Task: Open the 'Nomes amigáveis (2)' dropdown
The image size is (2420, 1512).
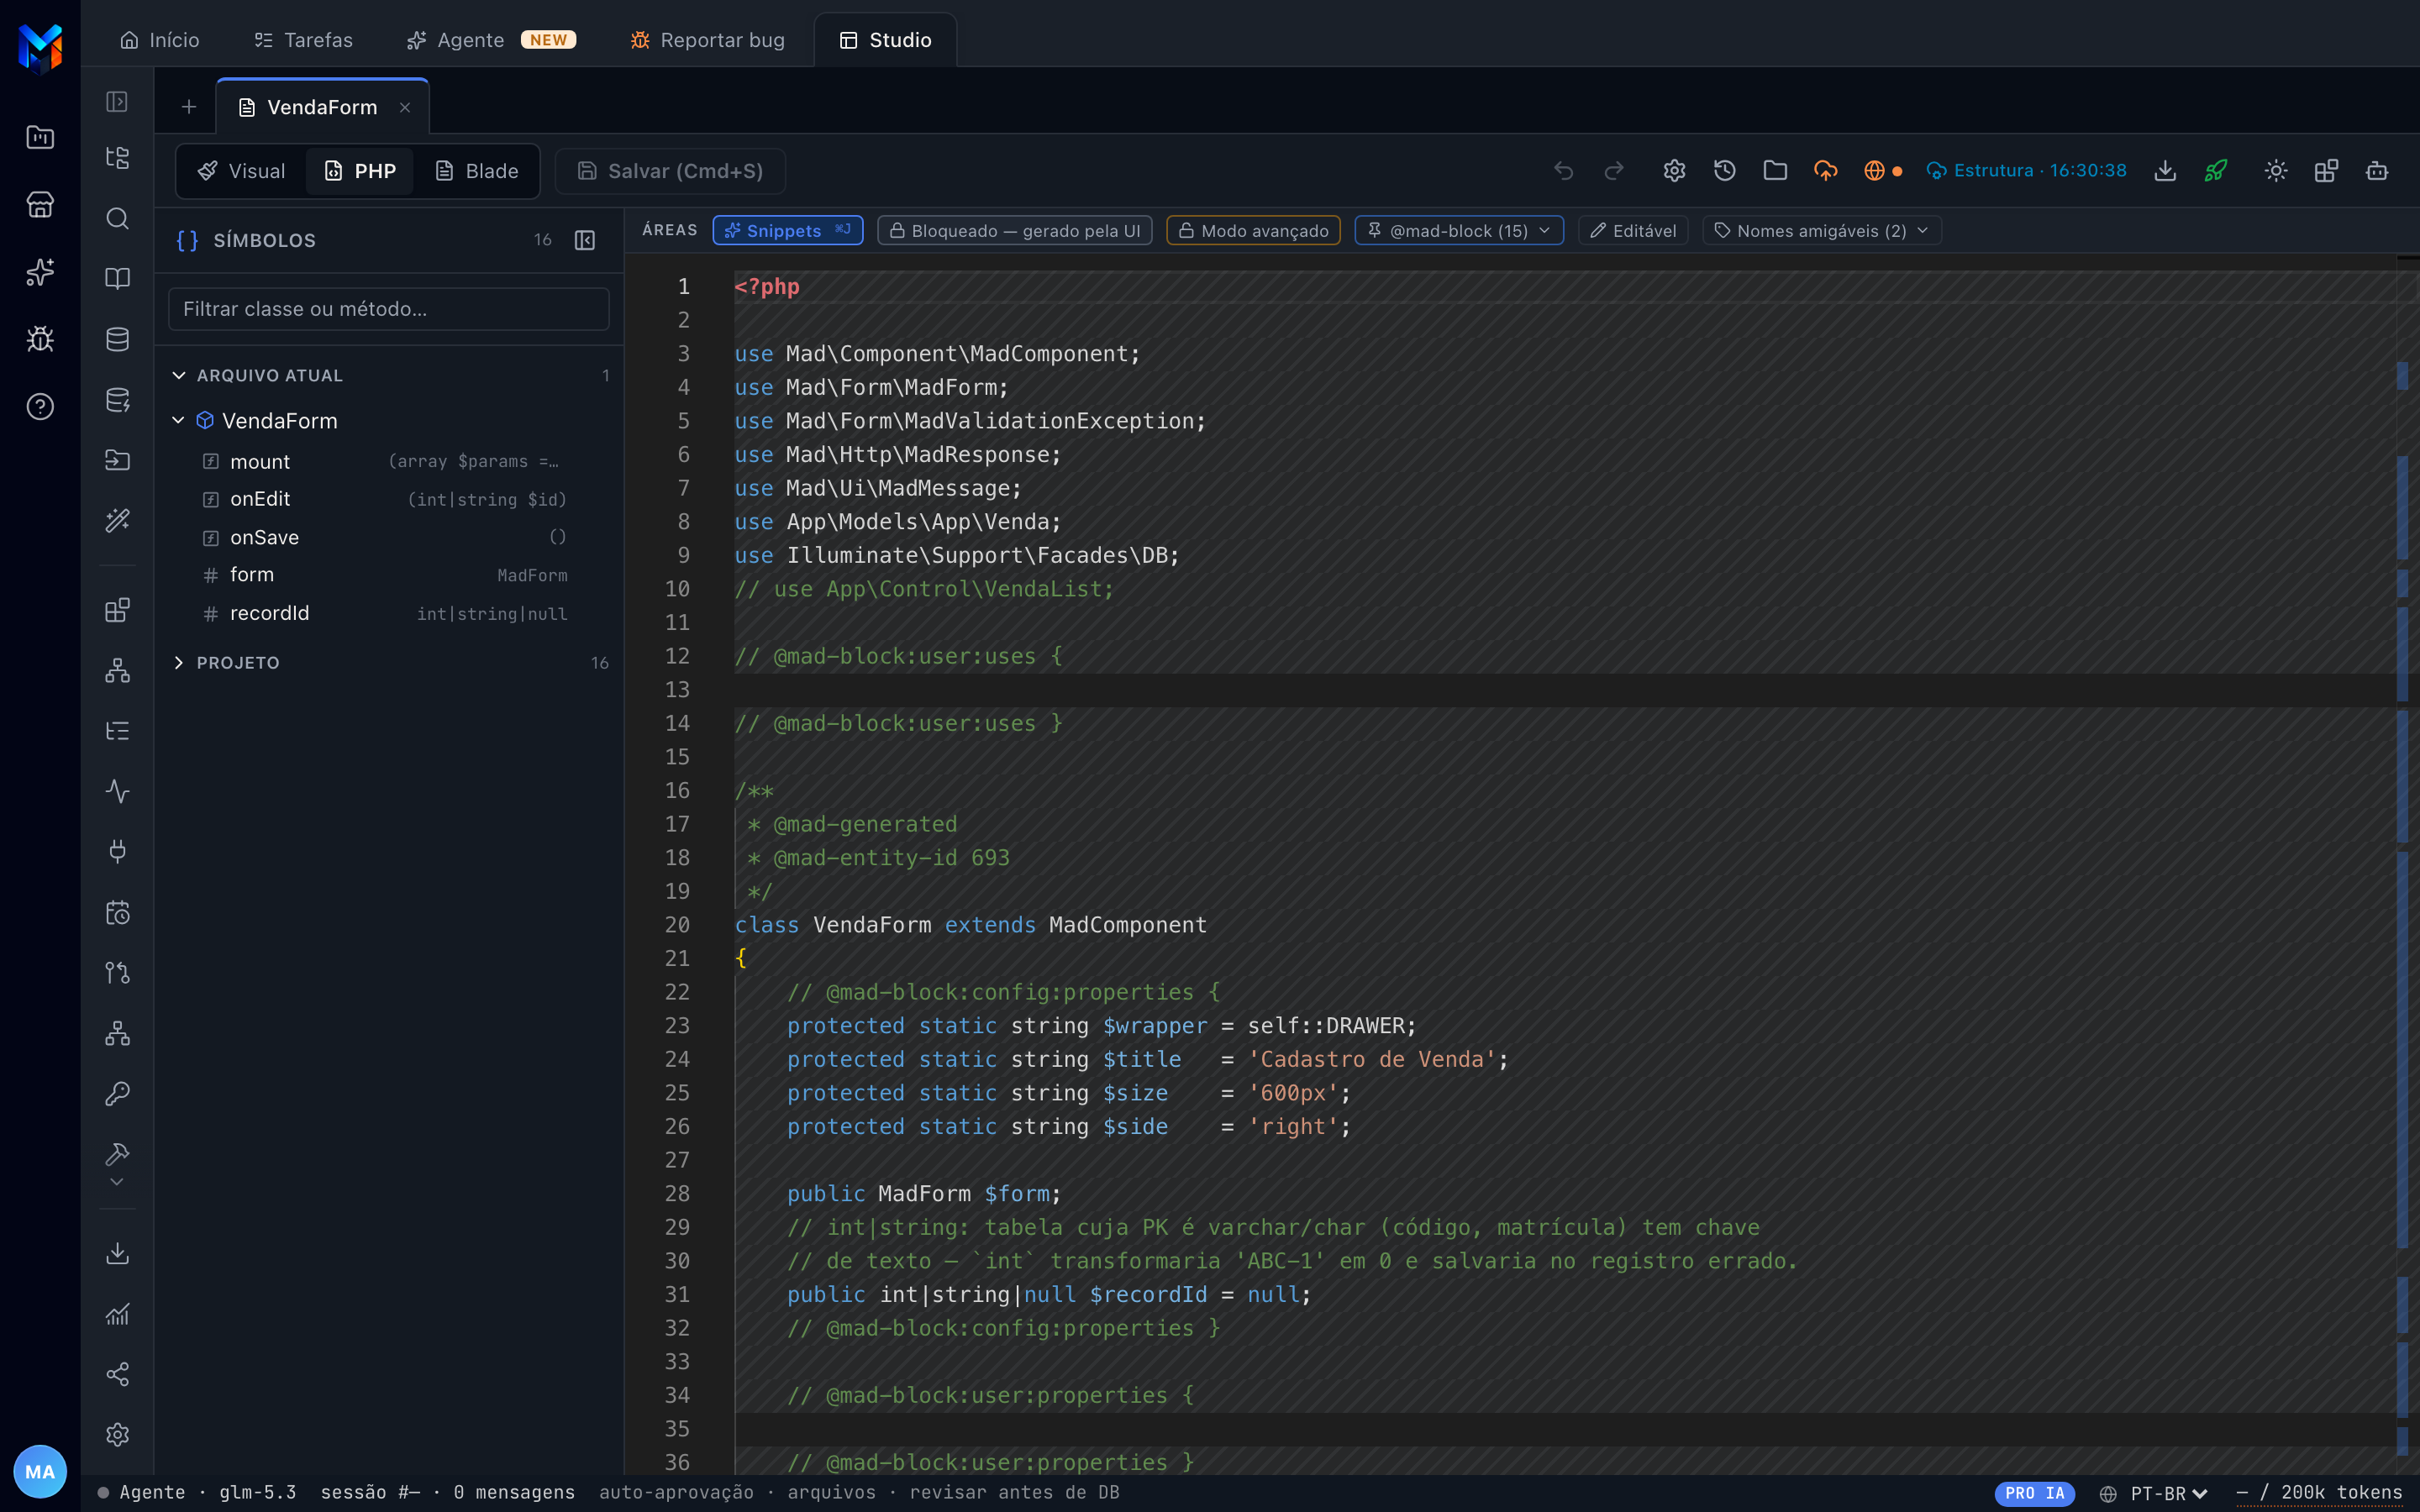Action: pos(1822,231)
